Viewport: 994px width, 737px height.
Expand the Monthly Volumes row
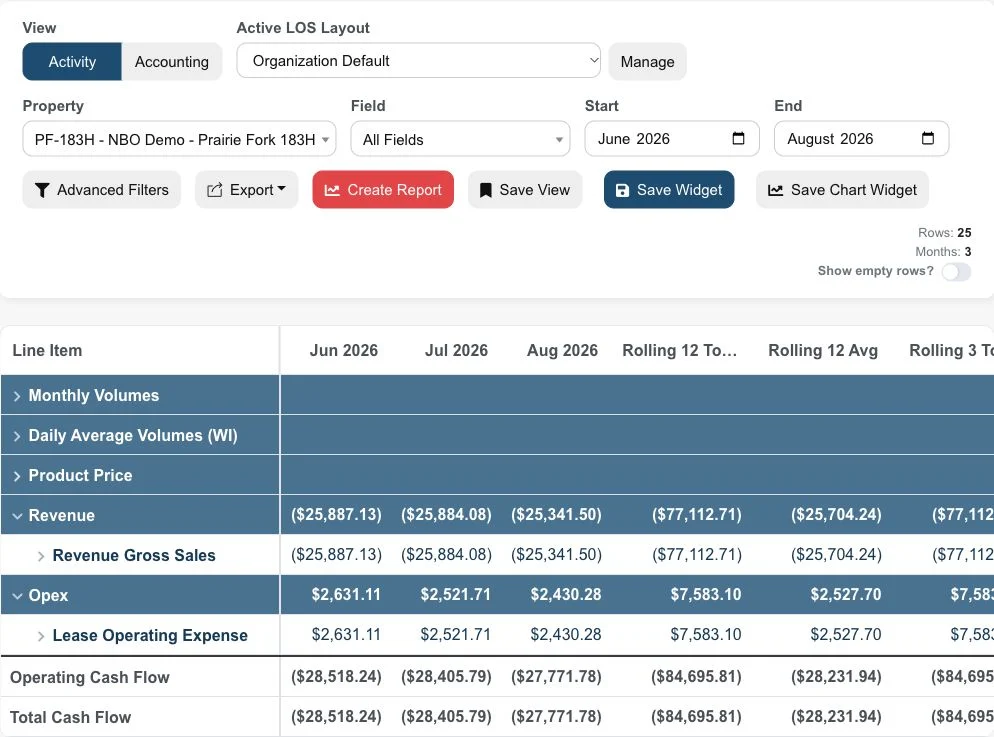coord(17,396)
